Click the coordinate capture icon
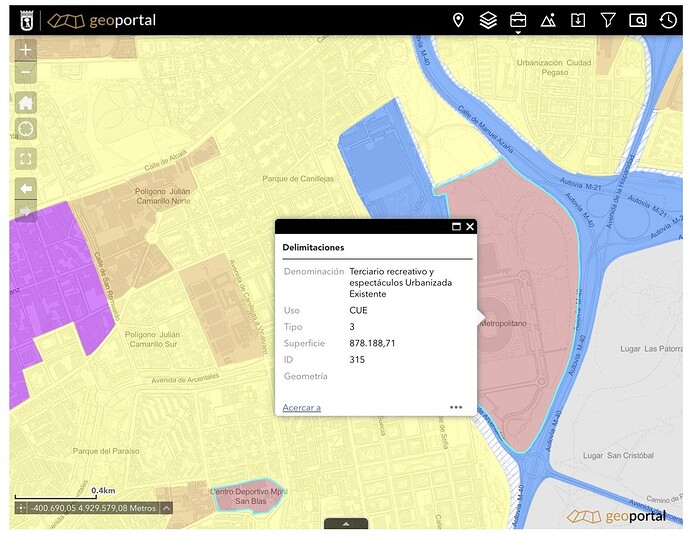The image size is (690, 535). coord(21,508)
